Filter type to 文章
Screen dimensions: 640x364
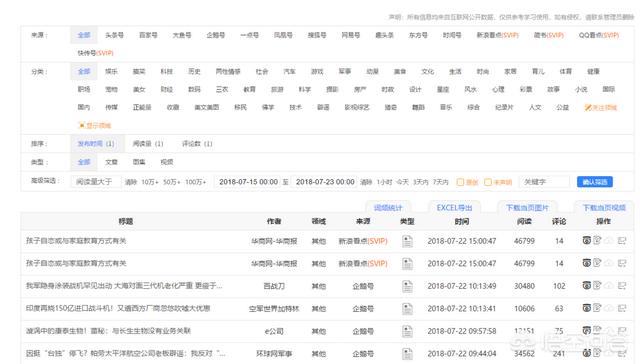(111, 162)
